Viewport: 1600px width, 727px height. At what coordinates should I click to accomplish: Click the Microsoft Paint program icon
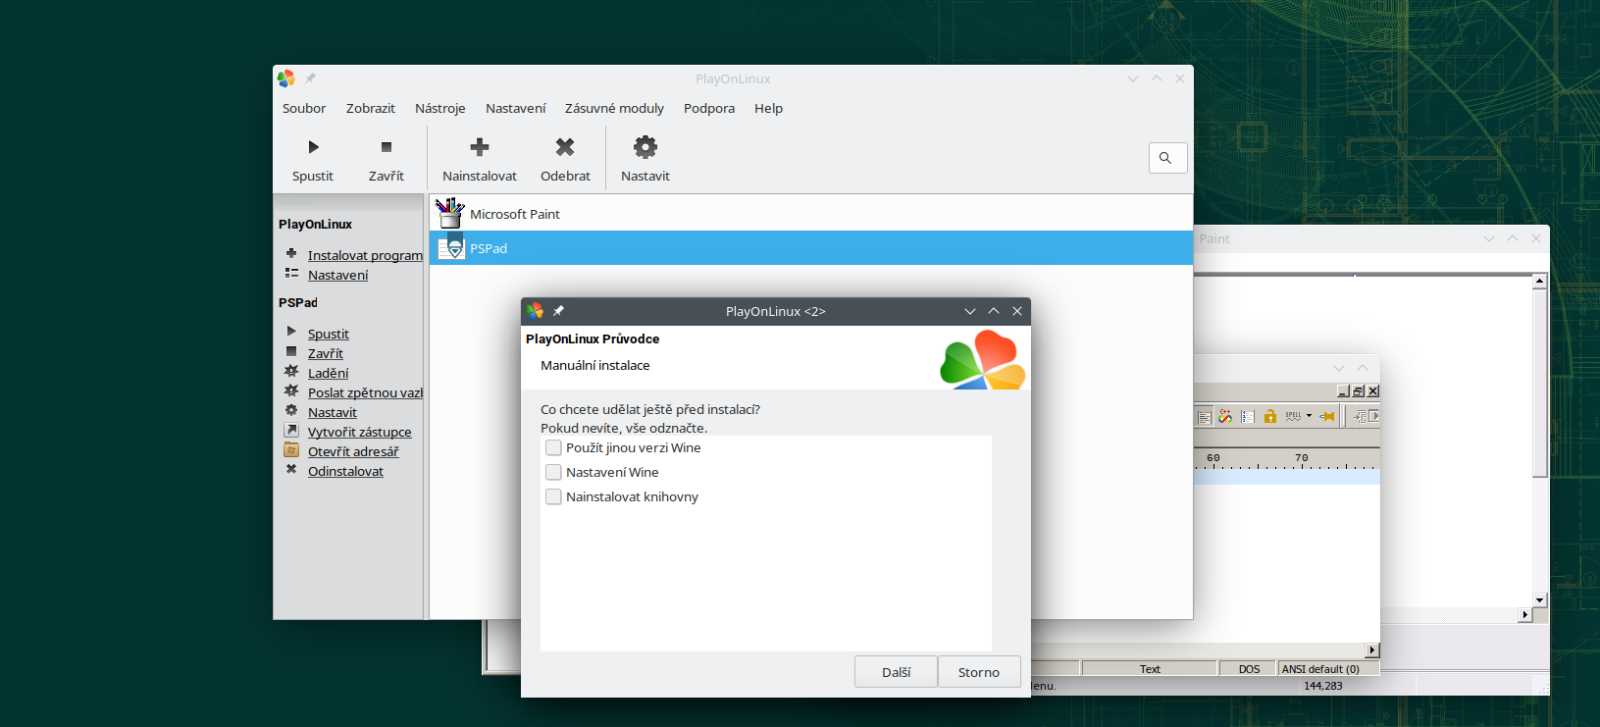click(450, 213)
